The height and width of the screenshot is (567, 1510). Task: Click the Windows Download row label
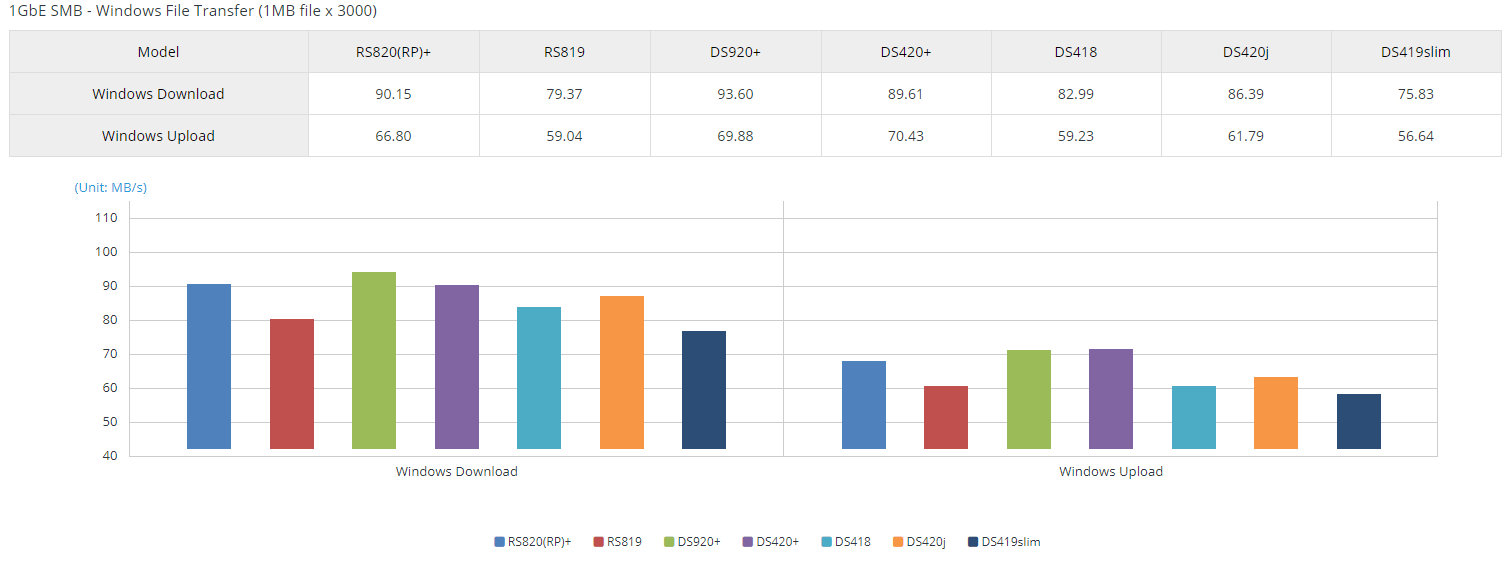click(158, 94)
